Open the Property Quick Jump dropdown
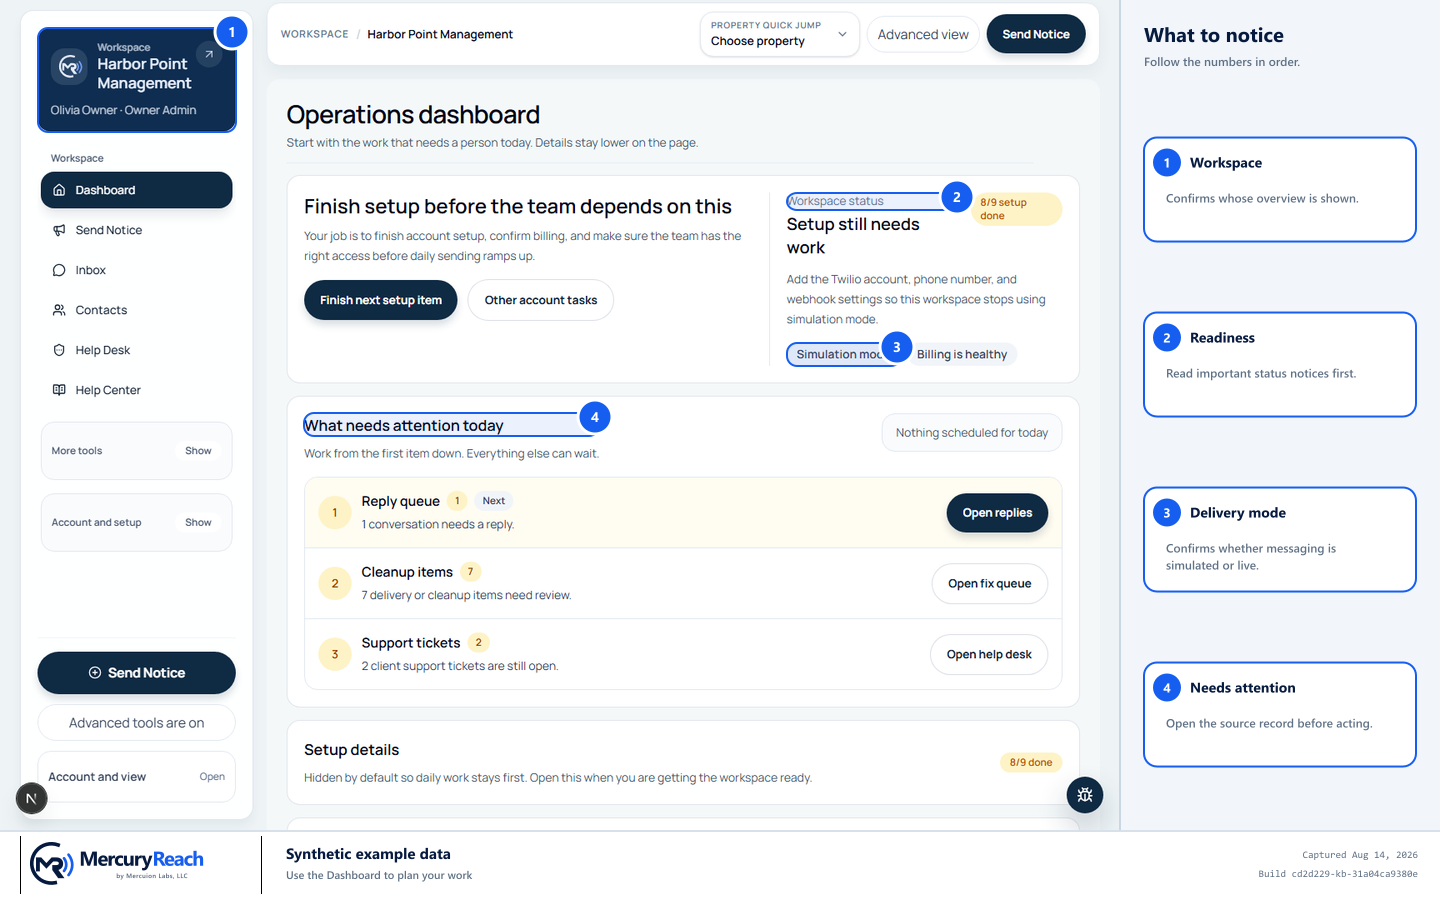 779,34
